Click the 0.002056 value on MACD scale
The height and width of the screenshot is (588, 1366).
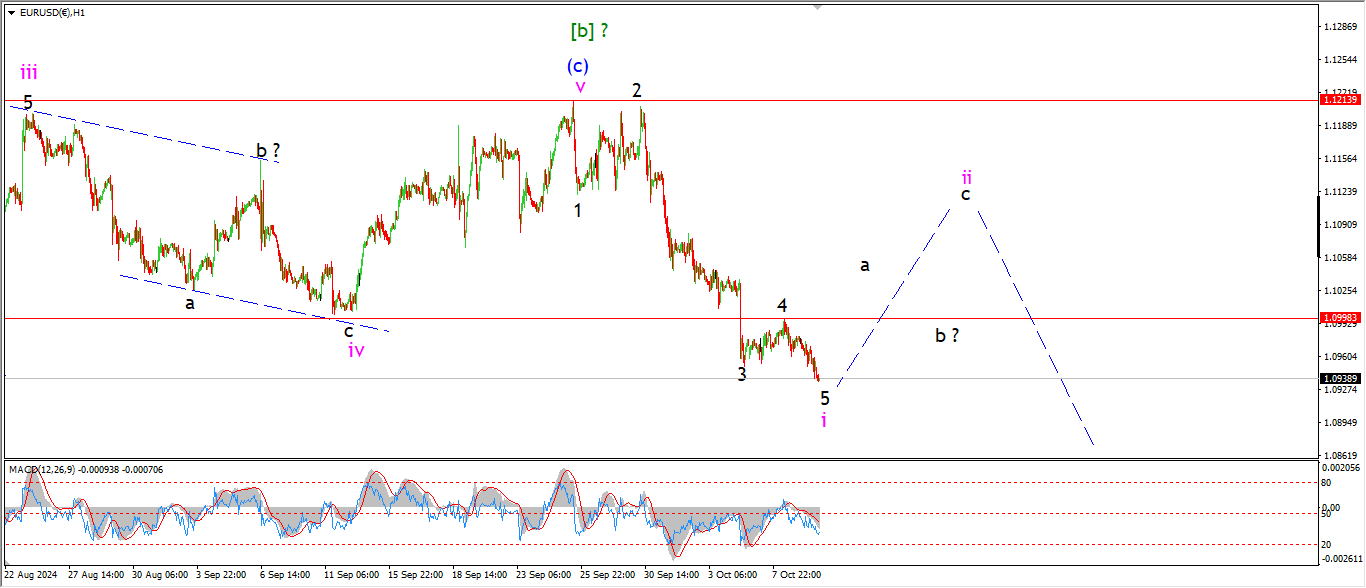coord(1340,468)
